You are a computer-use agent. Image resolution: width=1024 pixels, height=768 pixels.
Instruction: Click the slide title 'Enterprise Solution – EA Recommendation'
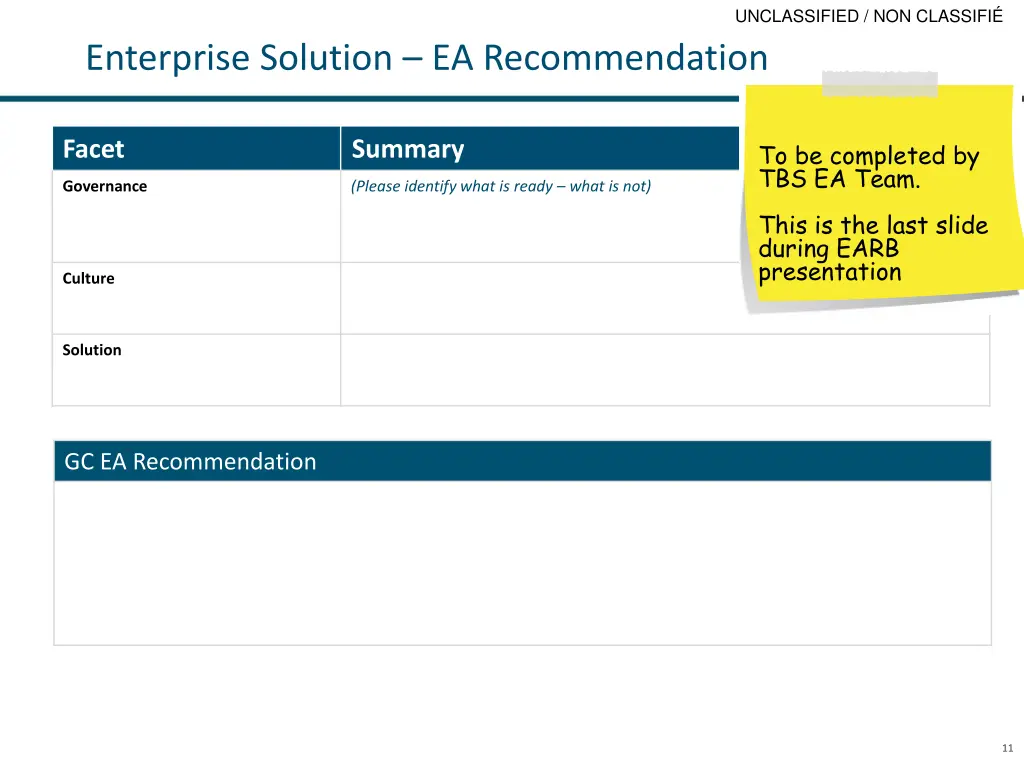pyautogui.click(x=426, y=57)
